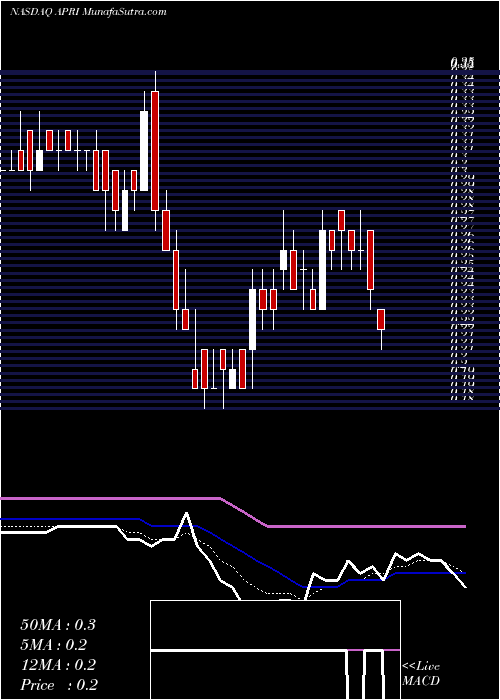Click the "50MA : 0.3" readout

click(x=58, y=625)
